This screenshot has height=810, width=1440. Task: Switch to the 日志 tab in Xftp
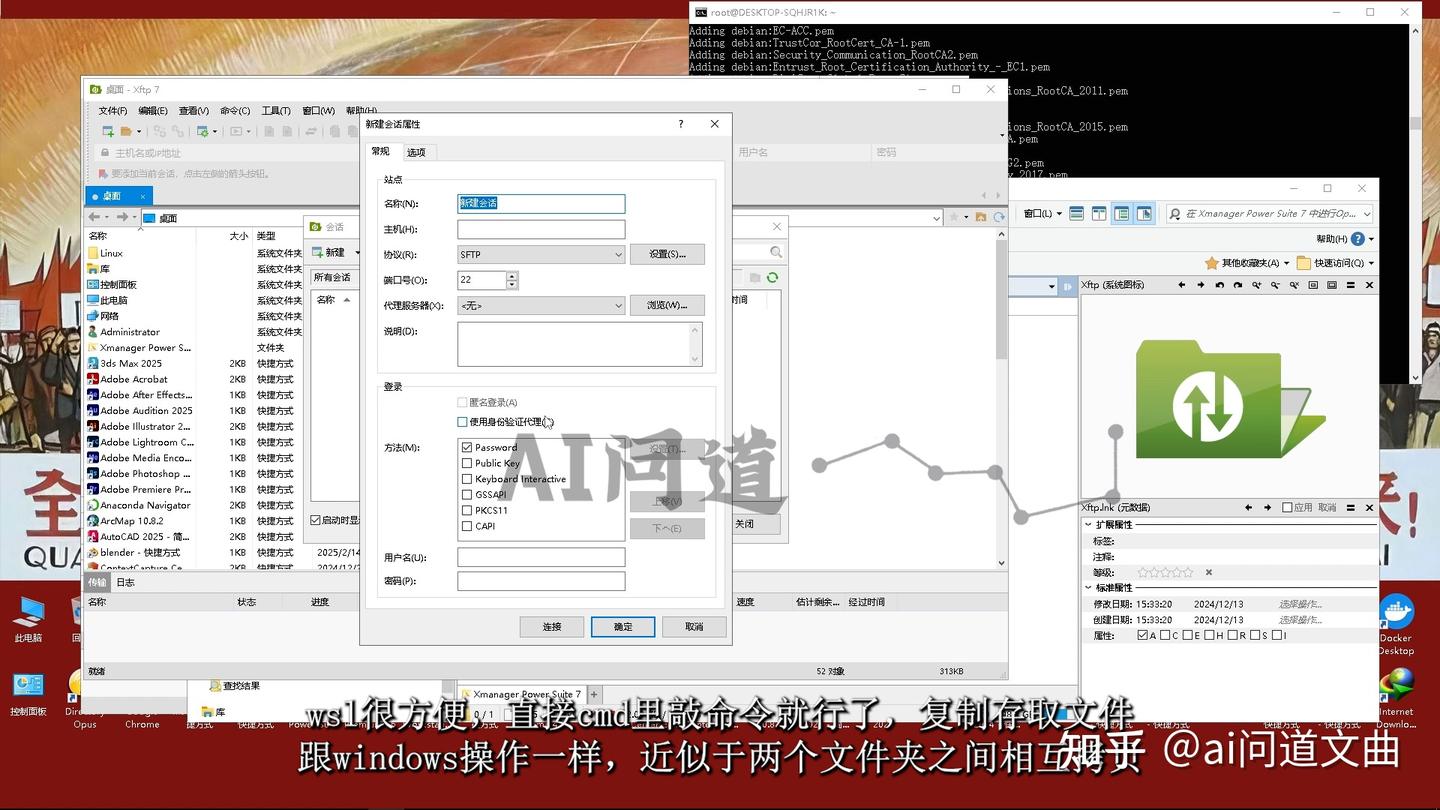coord(126,582)
